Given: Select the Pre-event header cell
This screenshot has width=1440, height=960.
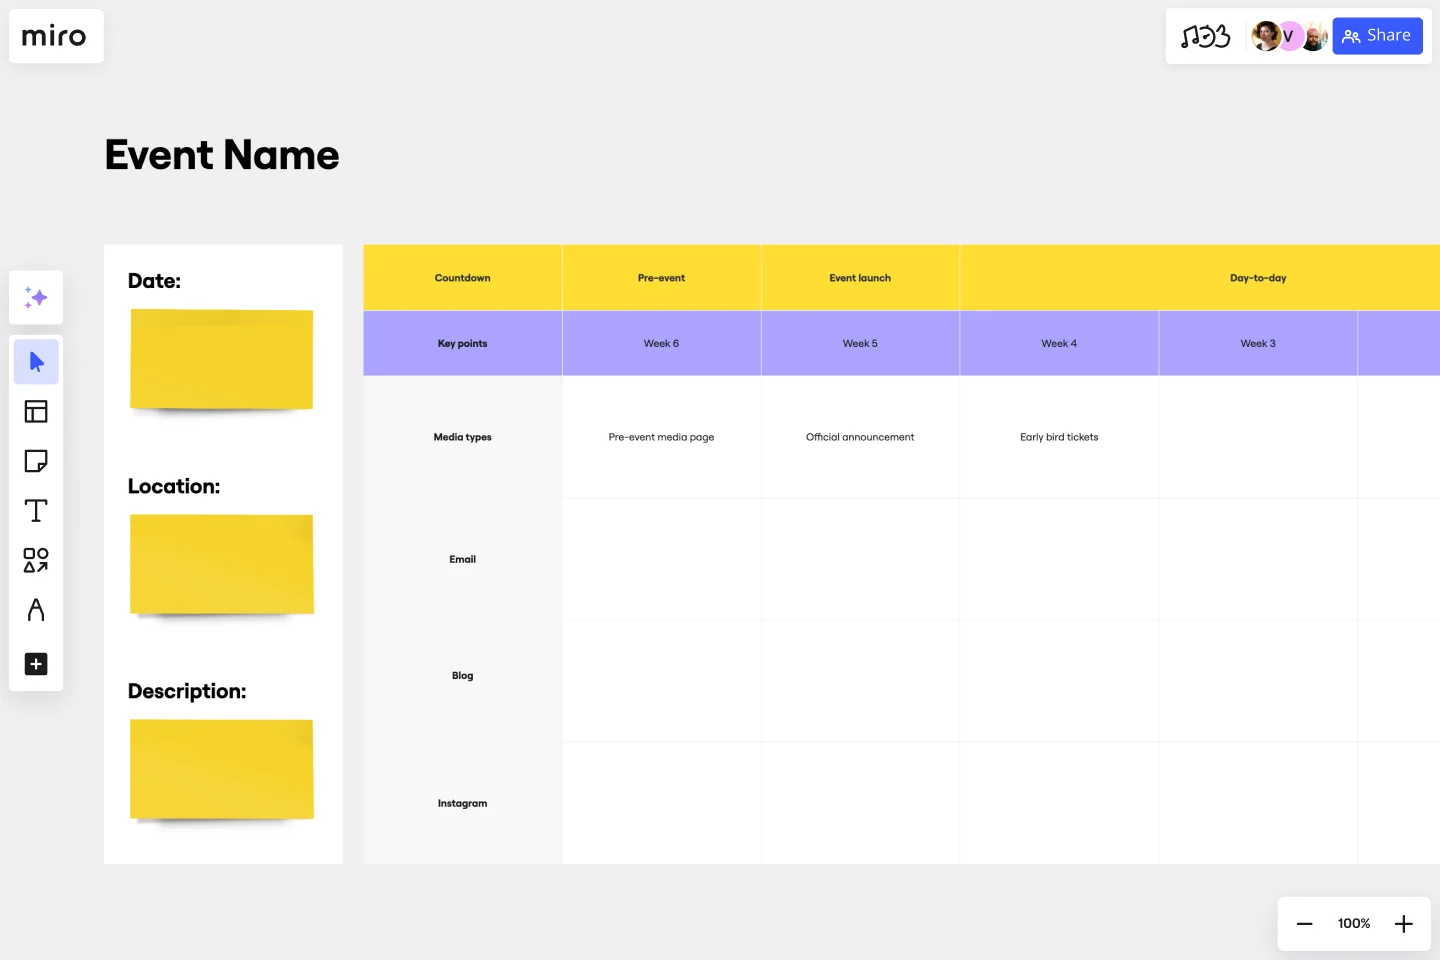Looking at the screenshot, I should (662, 278).
